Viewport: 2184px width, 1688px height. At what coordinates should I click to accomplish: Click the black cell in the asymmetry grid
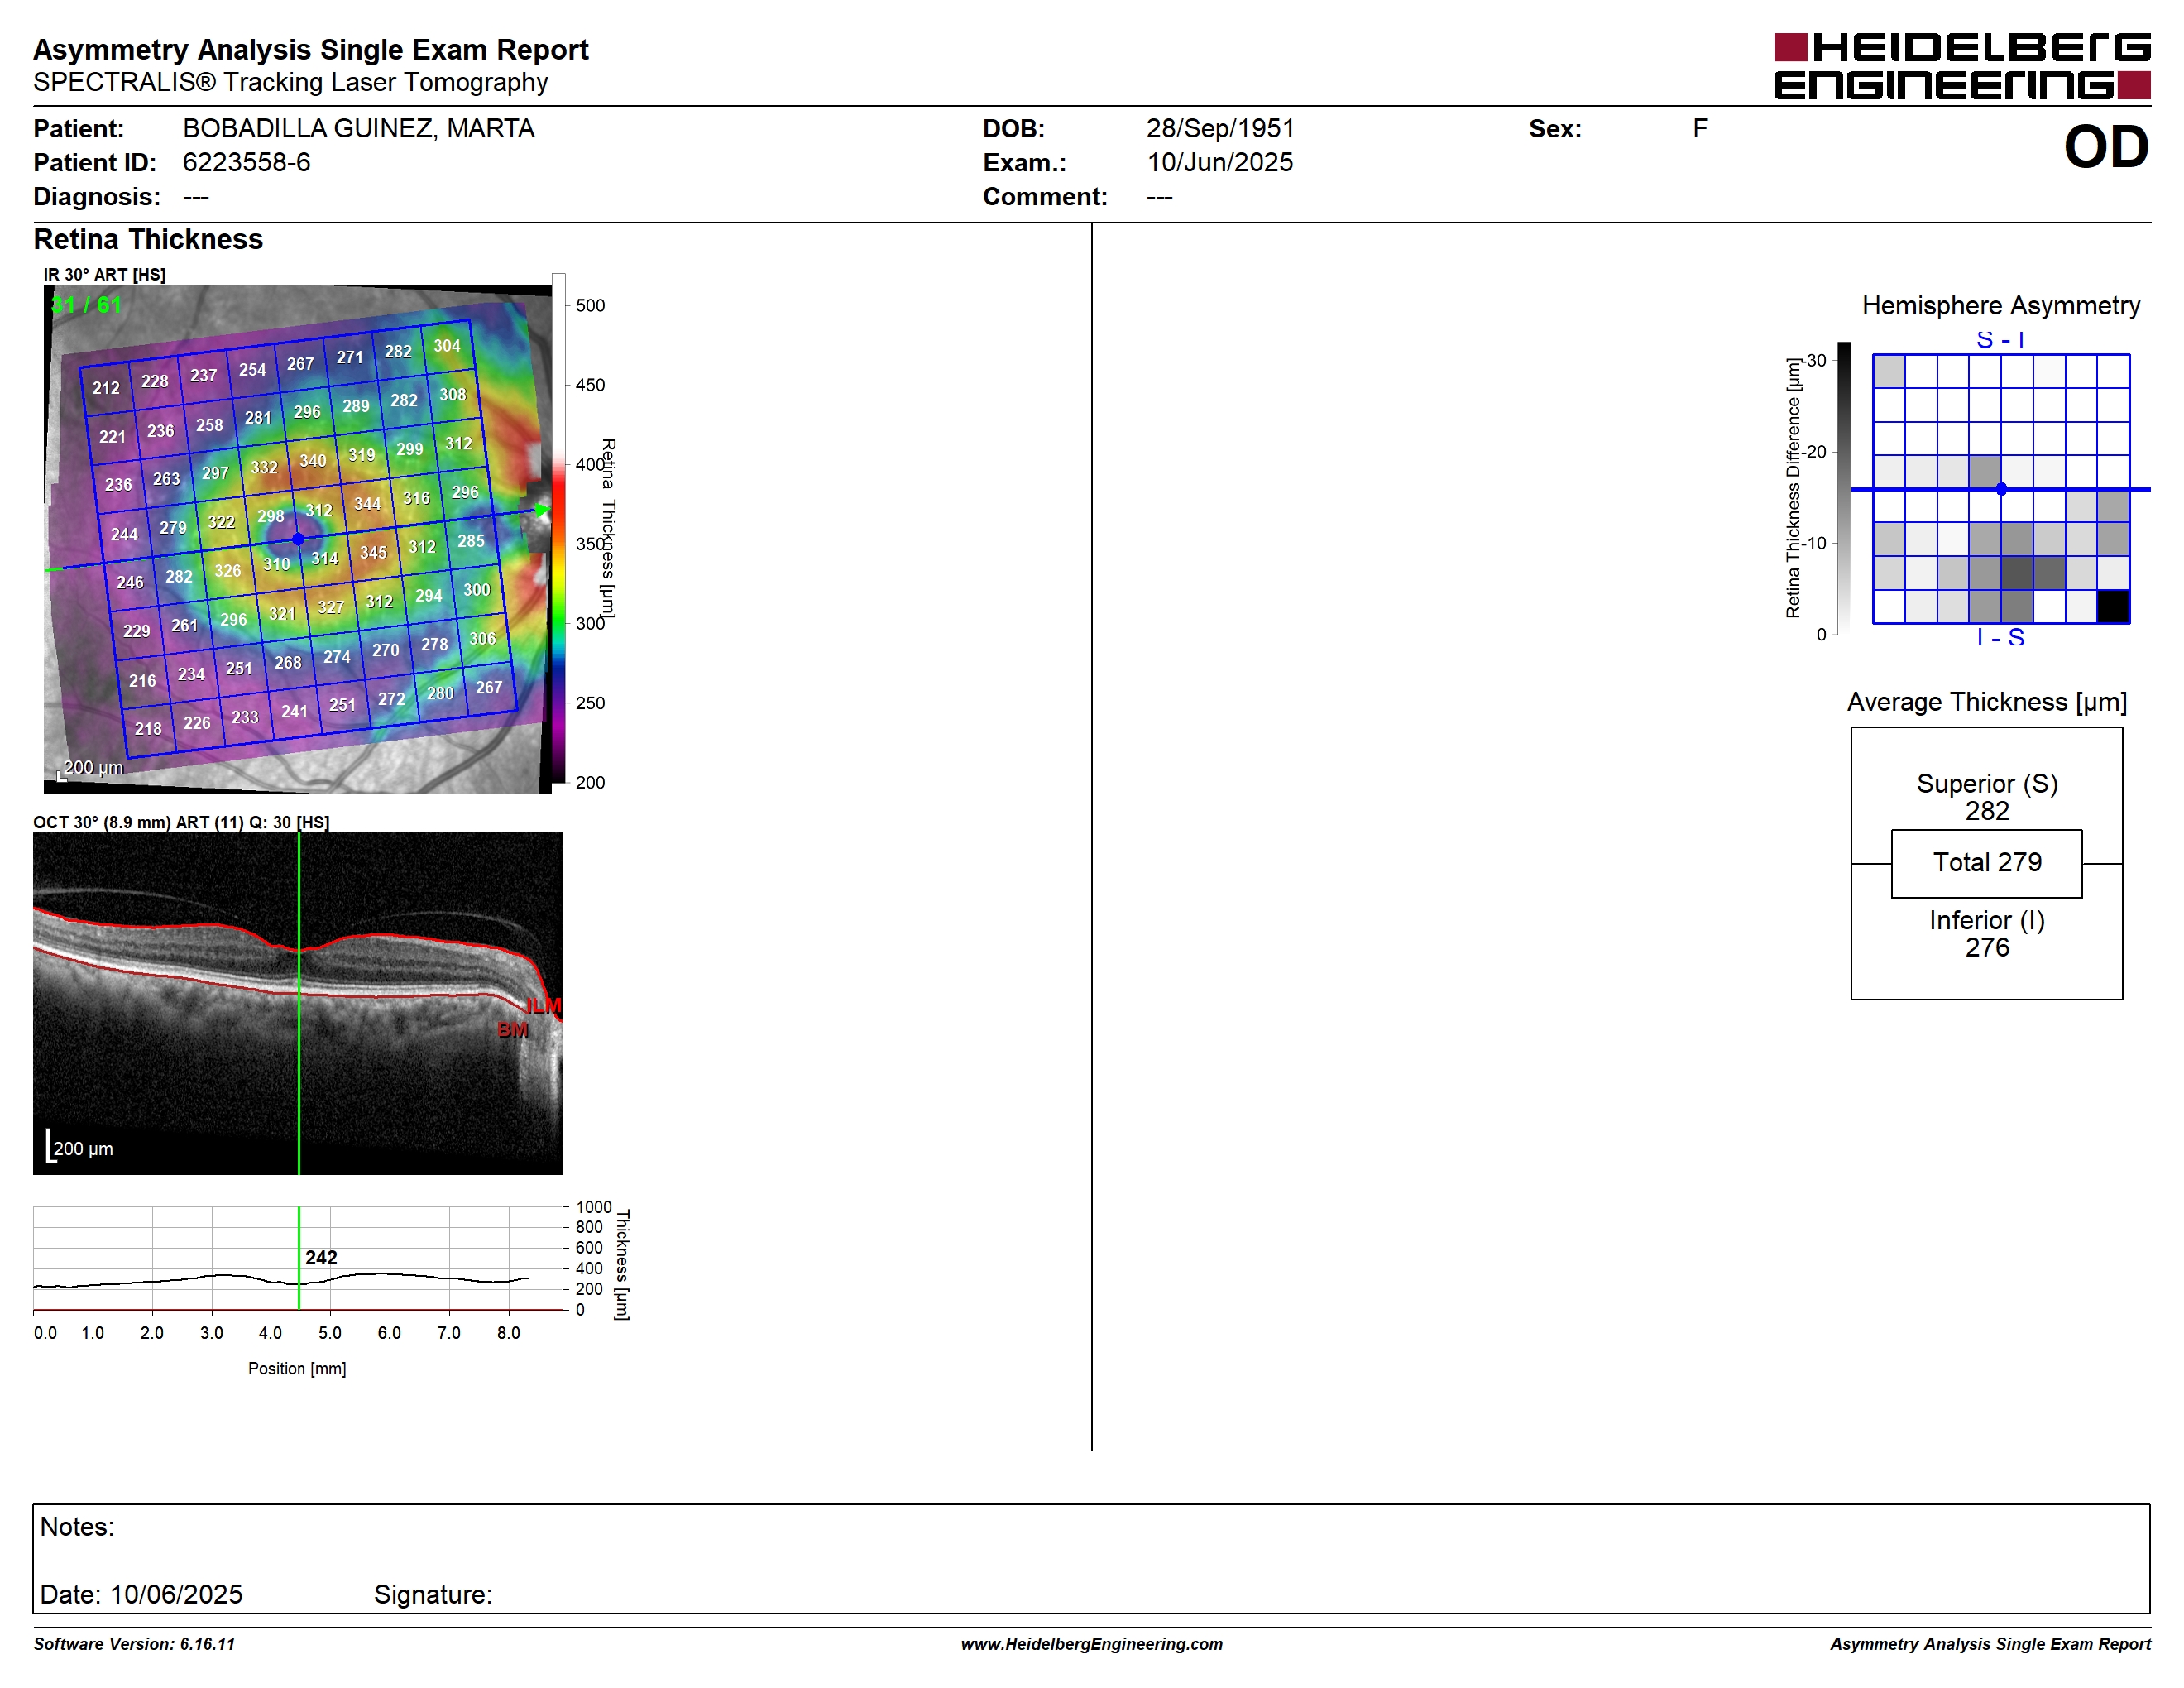pos(2113,607)
